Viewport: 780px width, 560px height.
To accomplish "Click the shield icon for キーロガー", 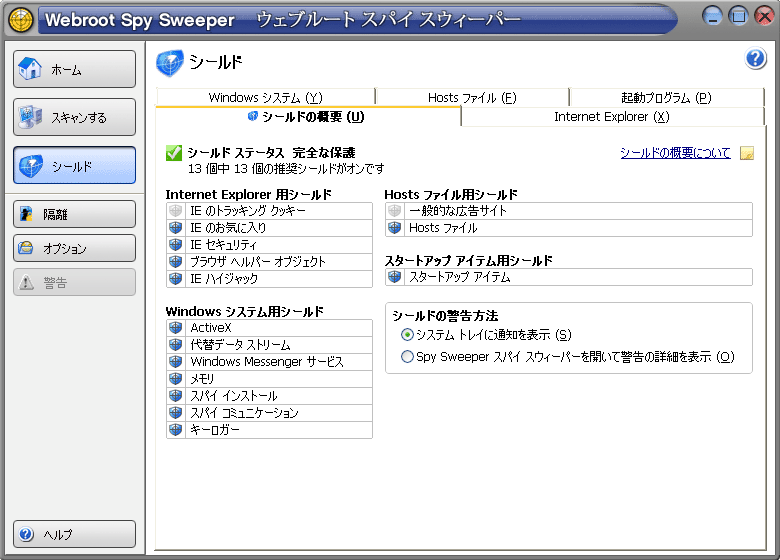I will tap(175, 429).
